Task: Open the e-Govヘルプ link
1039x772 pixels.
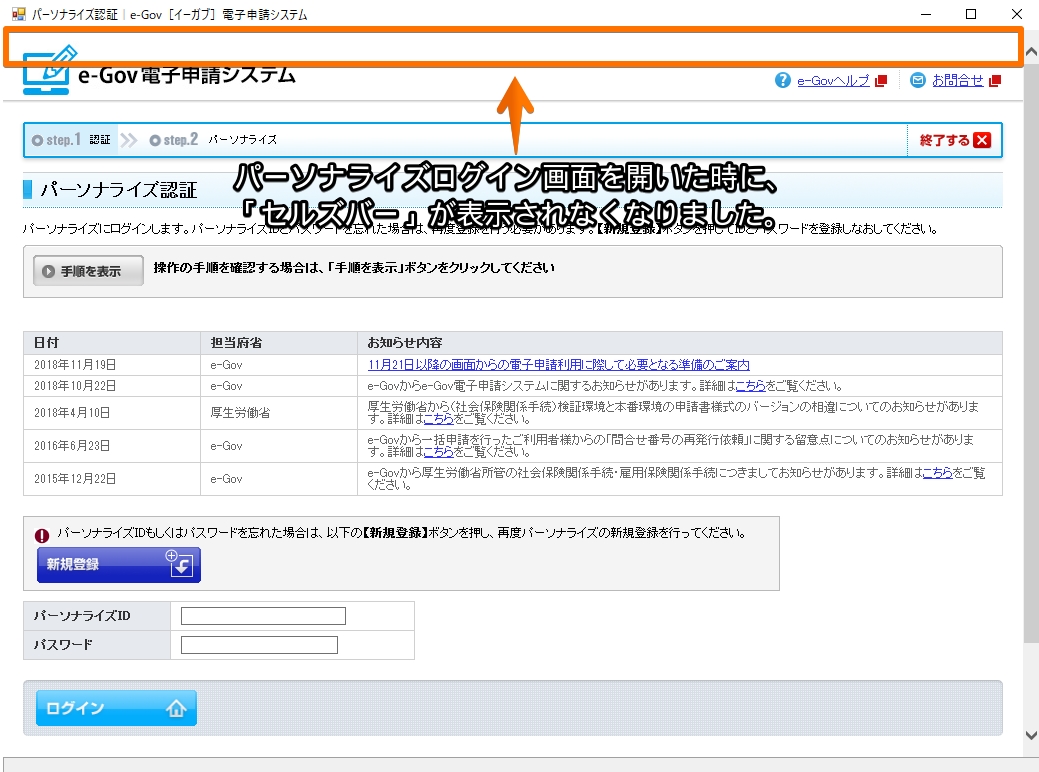Action: [833, 81]
